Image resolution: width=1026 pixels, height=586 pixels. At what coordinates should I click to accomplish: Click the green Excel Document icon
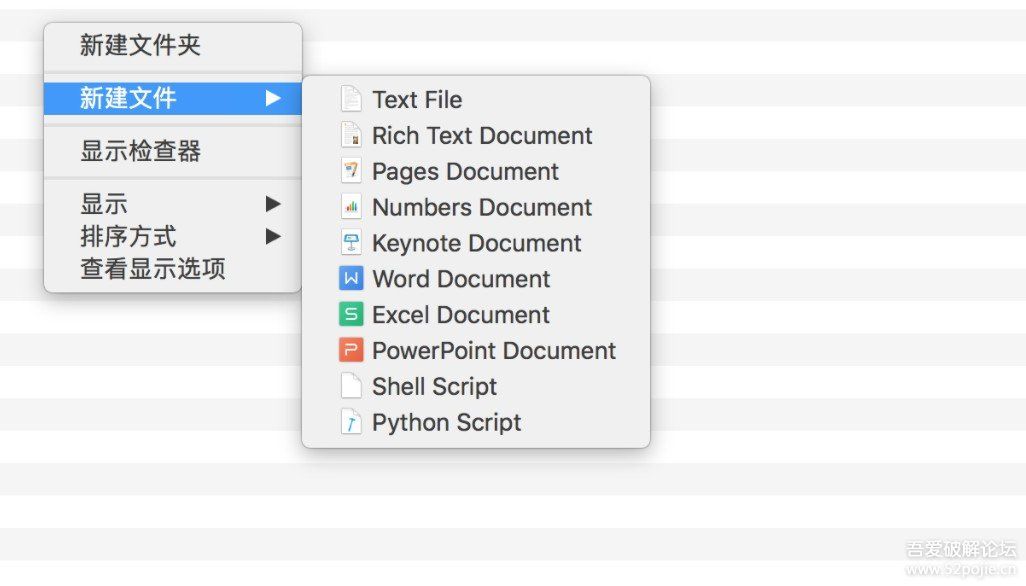coord(350,315)
